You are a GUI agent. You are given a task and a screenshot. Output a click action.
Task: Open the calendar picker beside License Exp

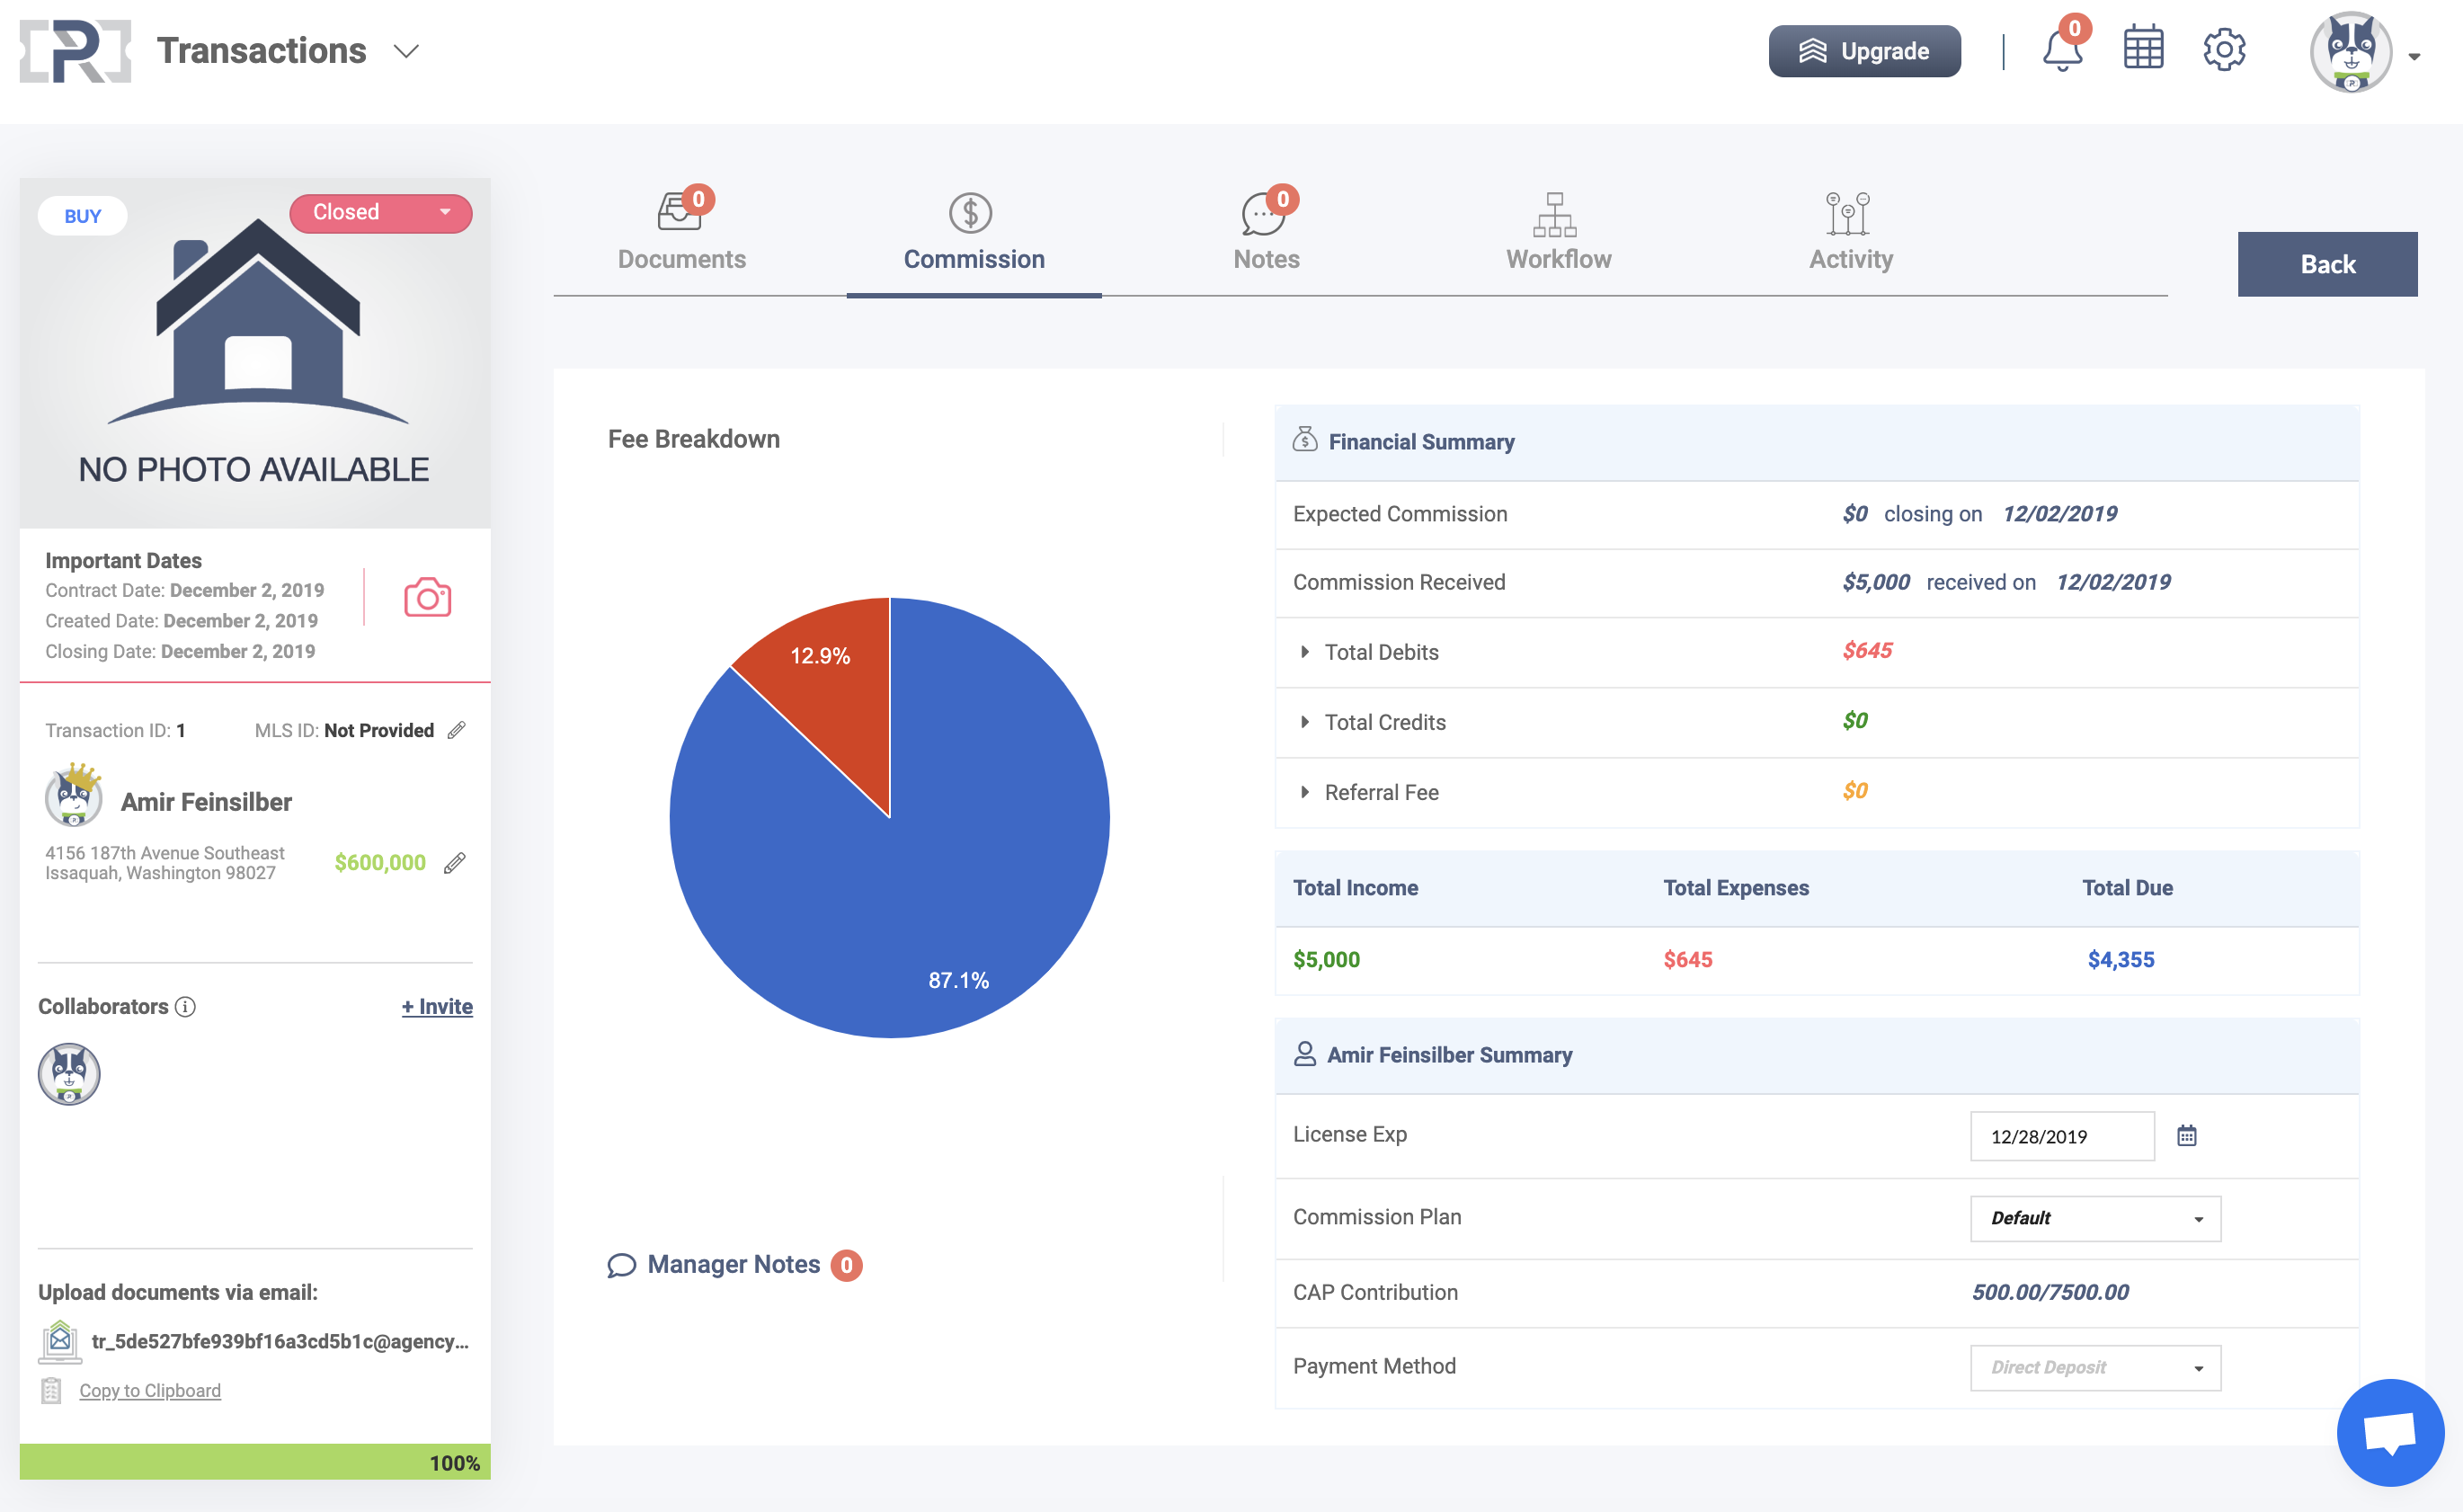tap(2188, 1135)
